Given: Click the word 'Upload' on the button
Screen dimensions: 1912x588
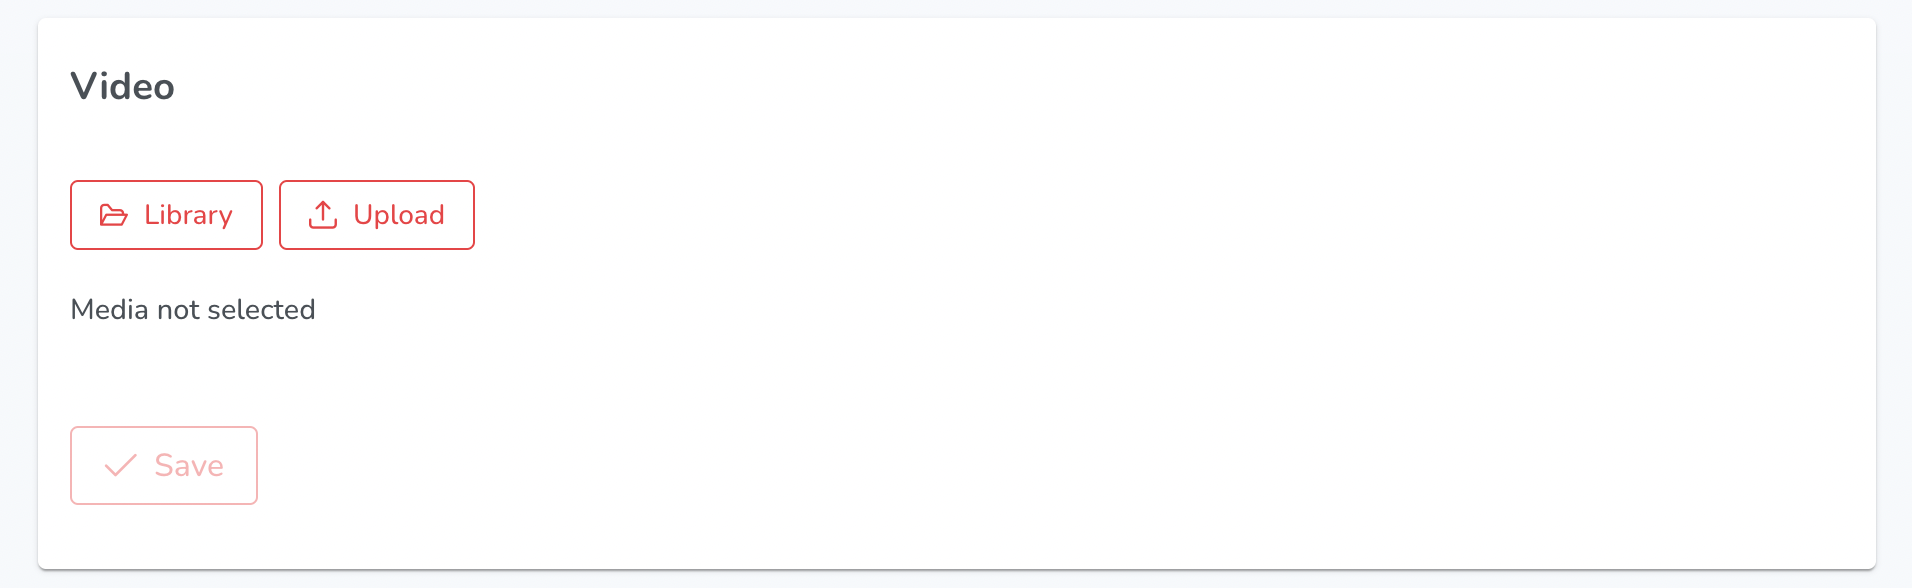Looking at the screenshot, I should coord(399,215).
